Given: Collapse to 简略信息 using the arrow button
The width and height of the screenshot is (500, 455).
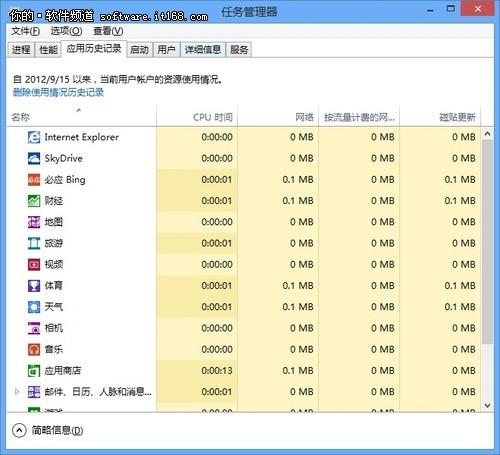Looking at the screenshot, I should pos(19,430).
